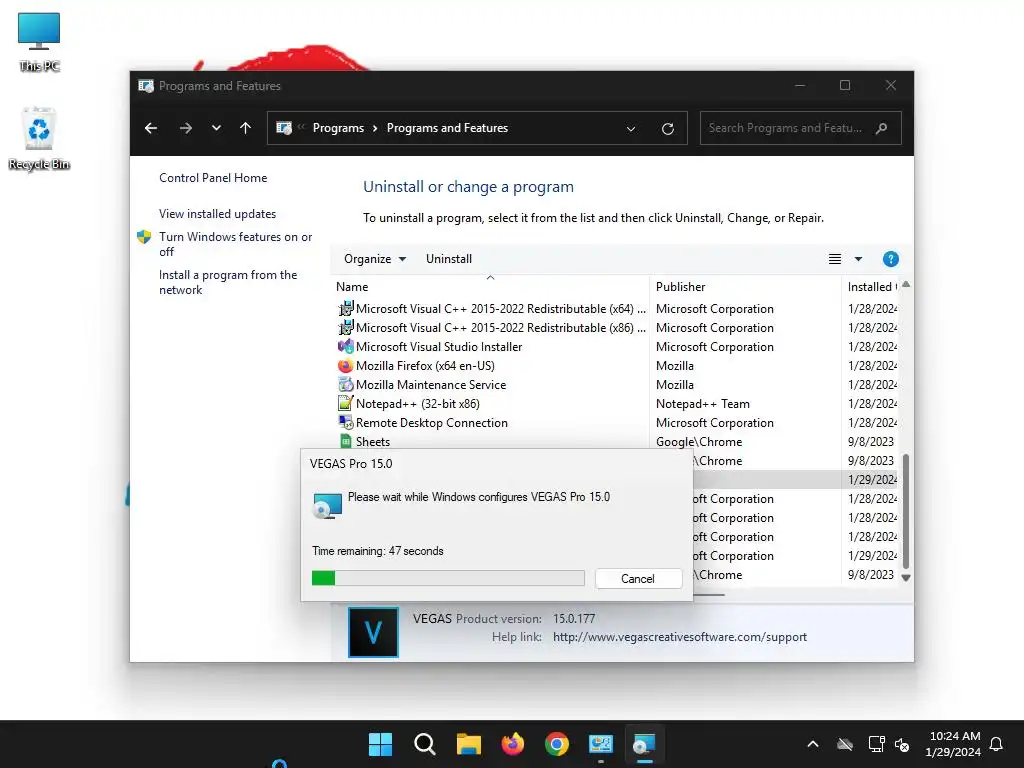Click the network display tray icon
The width and height of the screenshot is (1024, 768).
click(876, 744)
